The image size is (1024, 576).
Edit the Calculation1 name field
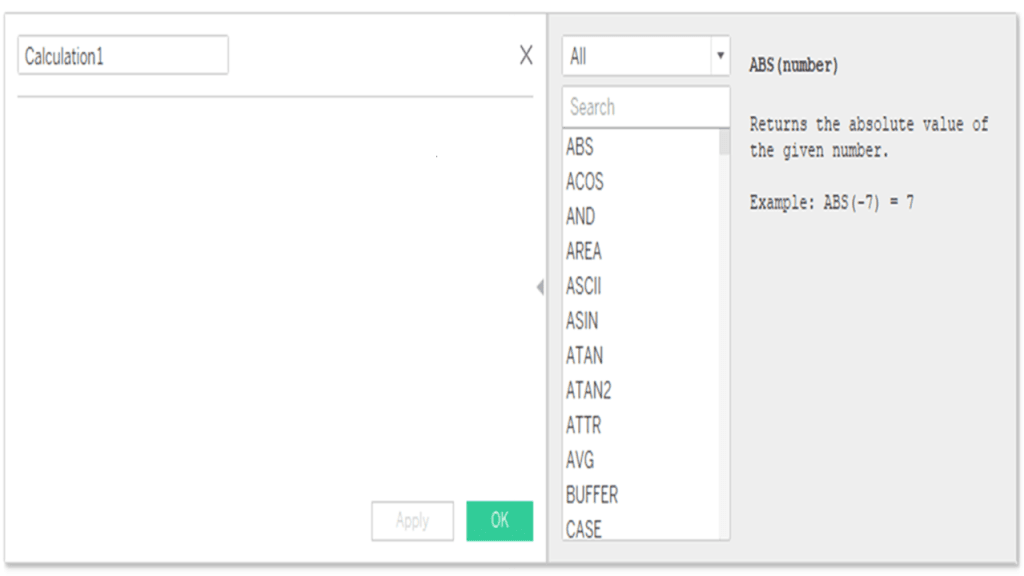pos(123,56)
